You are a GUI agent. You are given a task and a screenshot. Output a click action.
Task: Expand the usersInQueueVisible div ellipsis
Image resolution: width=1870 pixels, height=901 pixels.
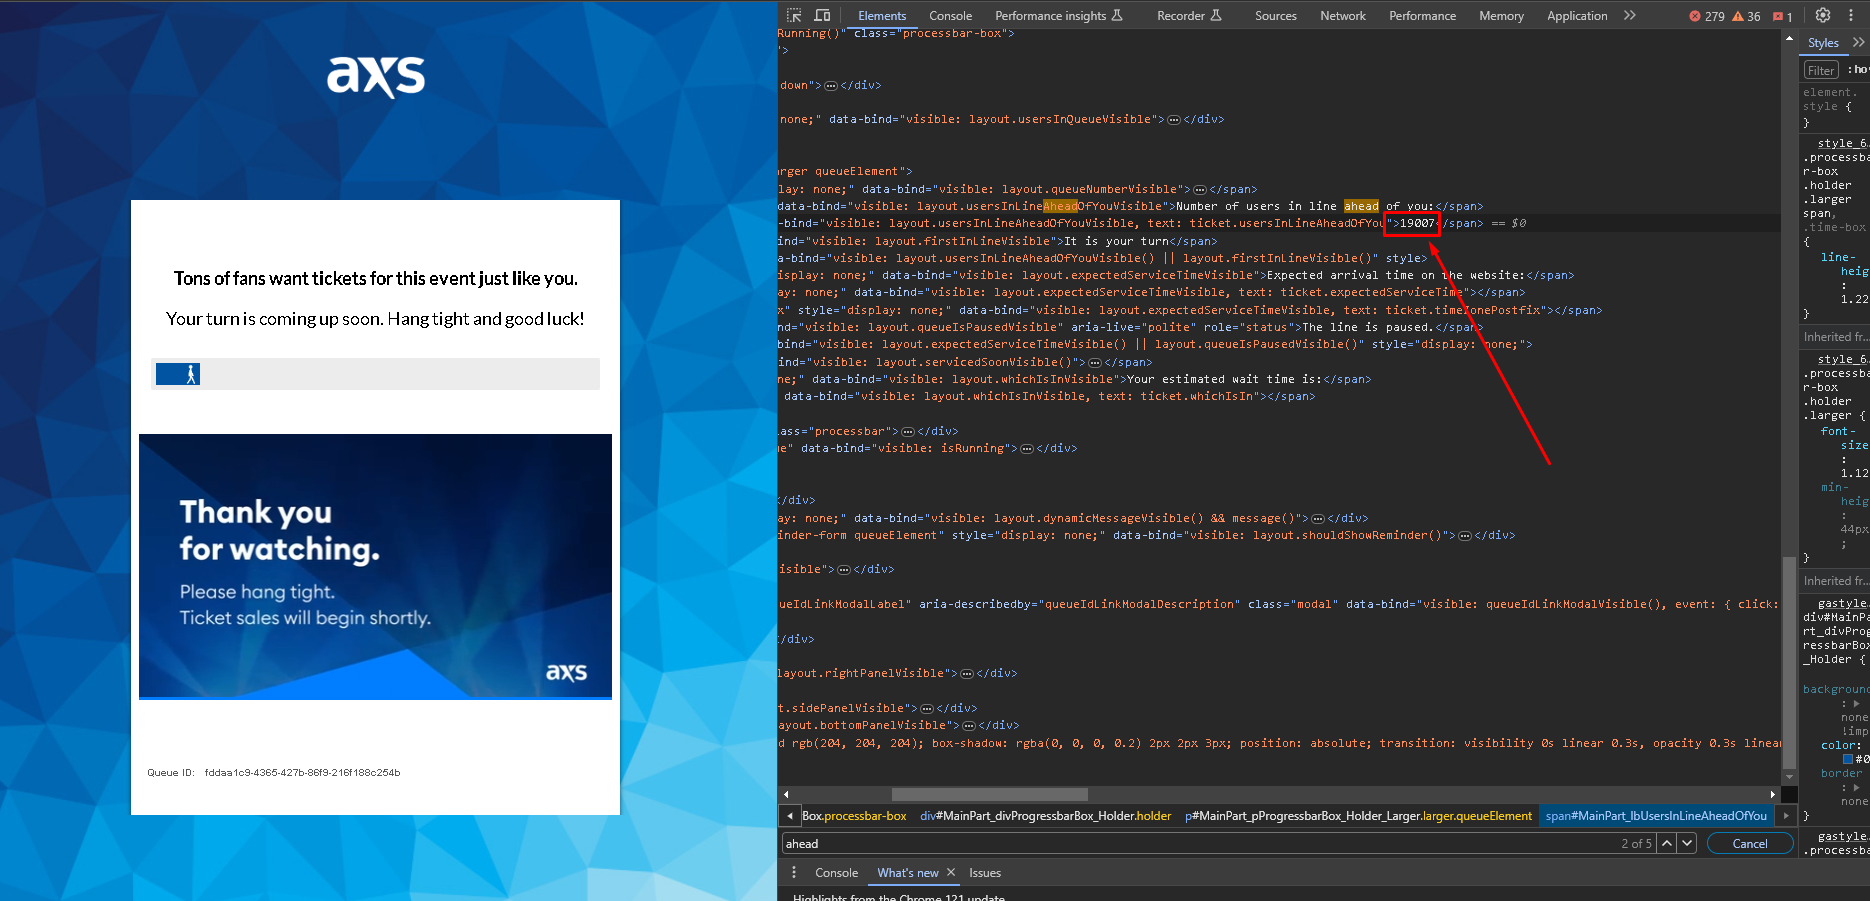pos(1174,120)
